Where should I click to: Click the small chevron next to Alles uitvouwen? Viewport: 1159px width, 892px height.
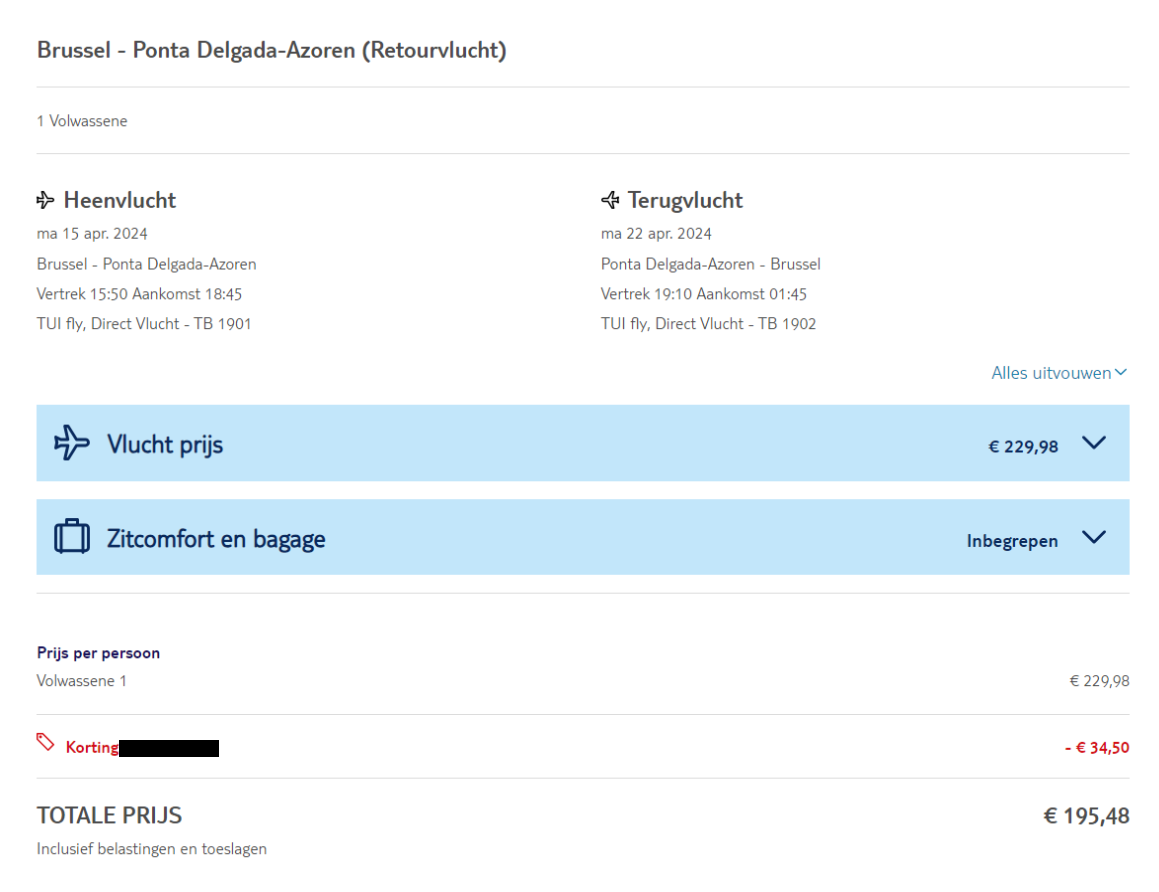tap(1120, 373)
